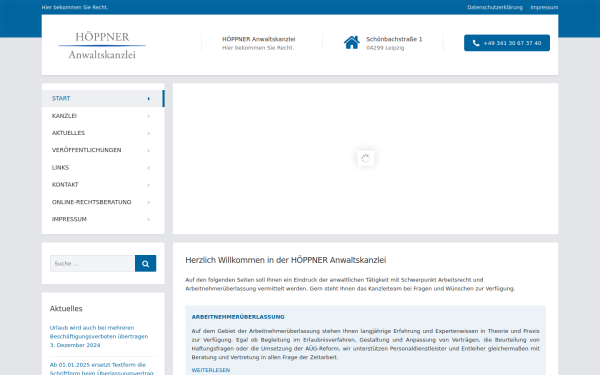
Task: Click the 'HÖPPNER Anwaltskanzlei' header text
Action: [258, 39]
